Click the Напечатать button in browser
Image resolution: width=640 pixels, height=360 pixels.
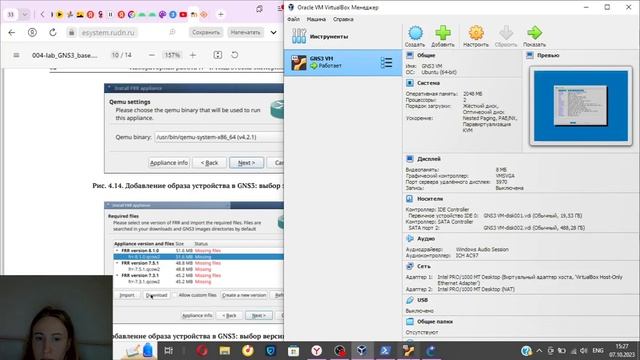(x=245, y=32)
